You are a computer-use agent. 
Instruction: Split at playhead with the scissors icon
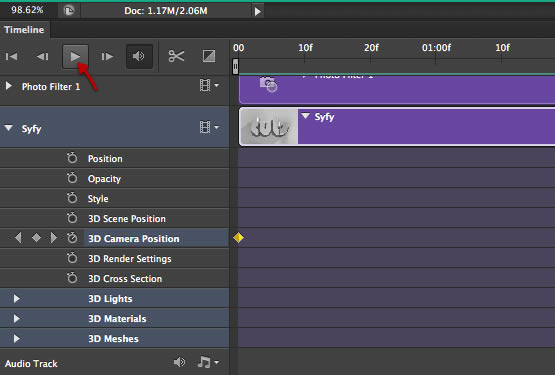[176, 56]
